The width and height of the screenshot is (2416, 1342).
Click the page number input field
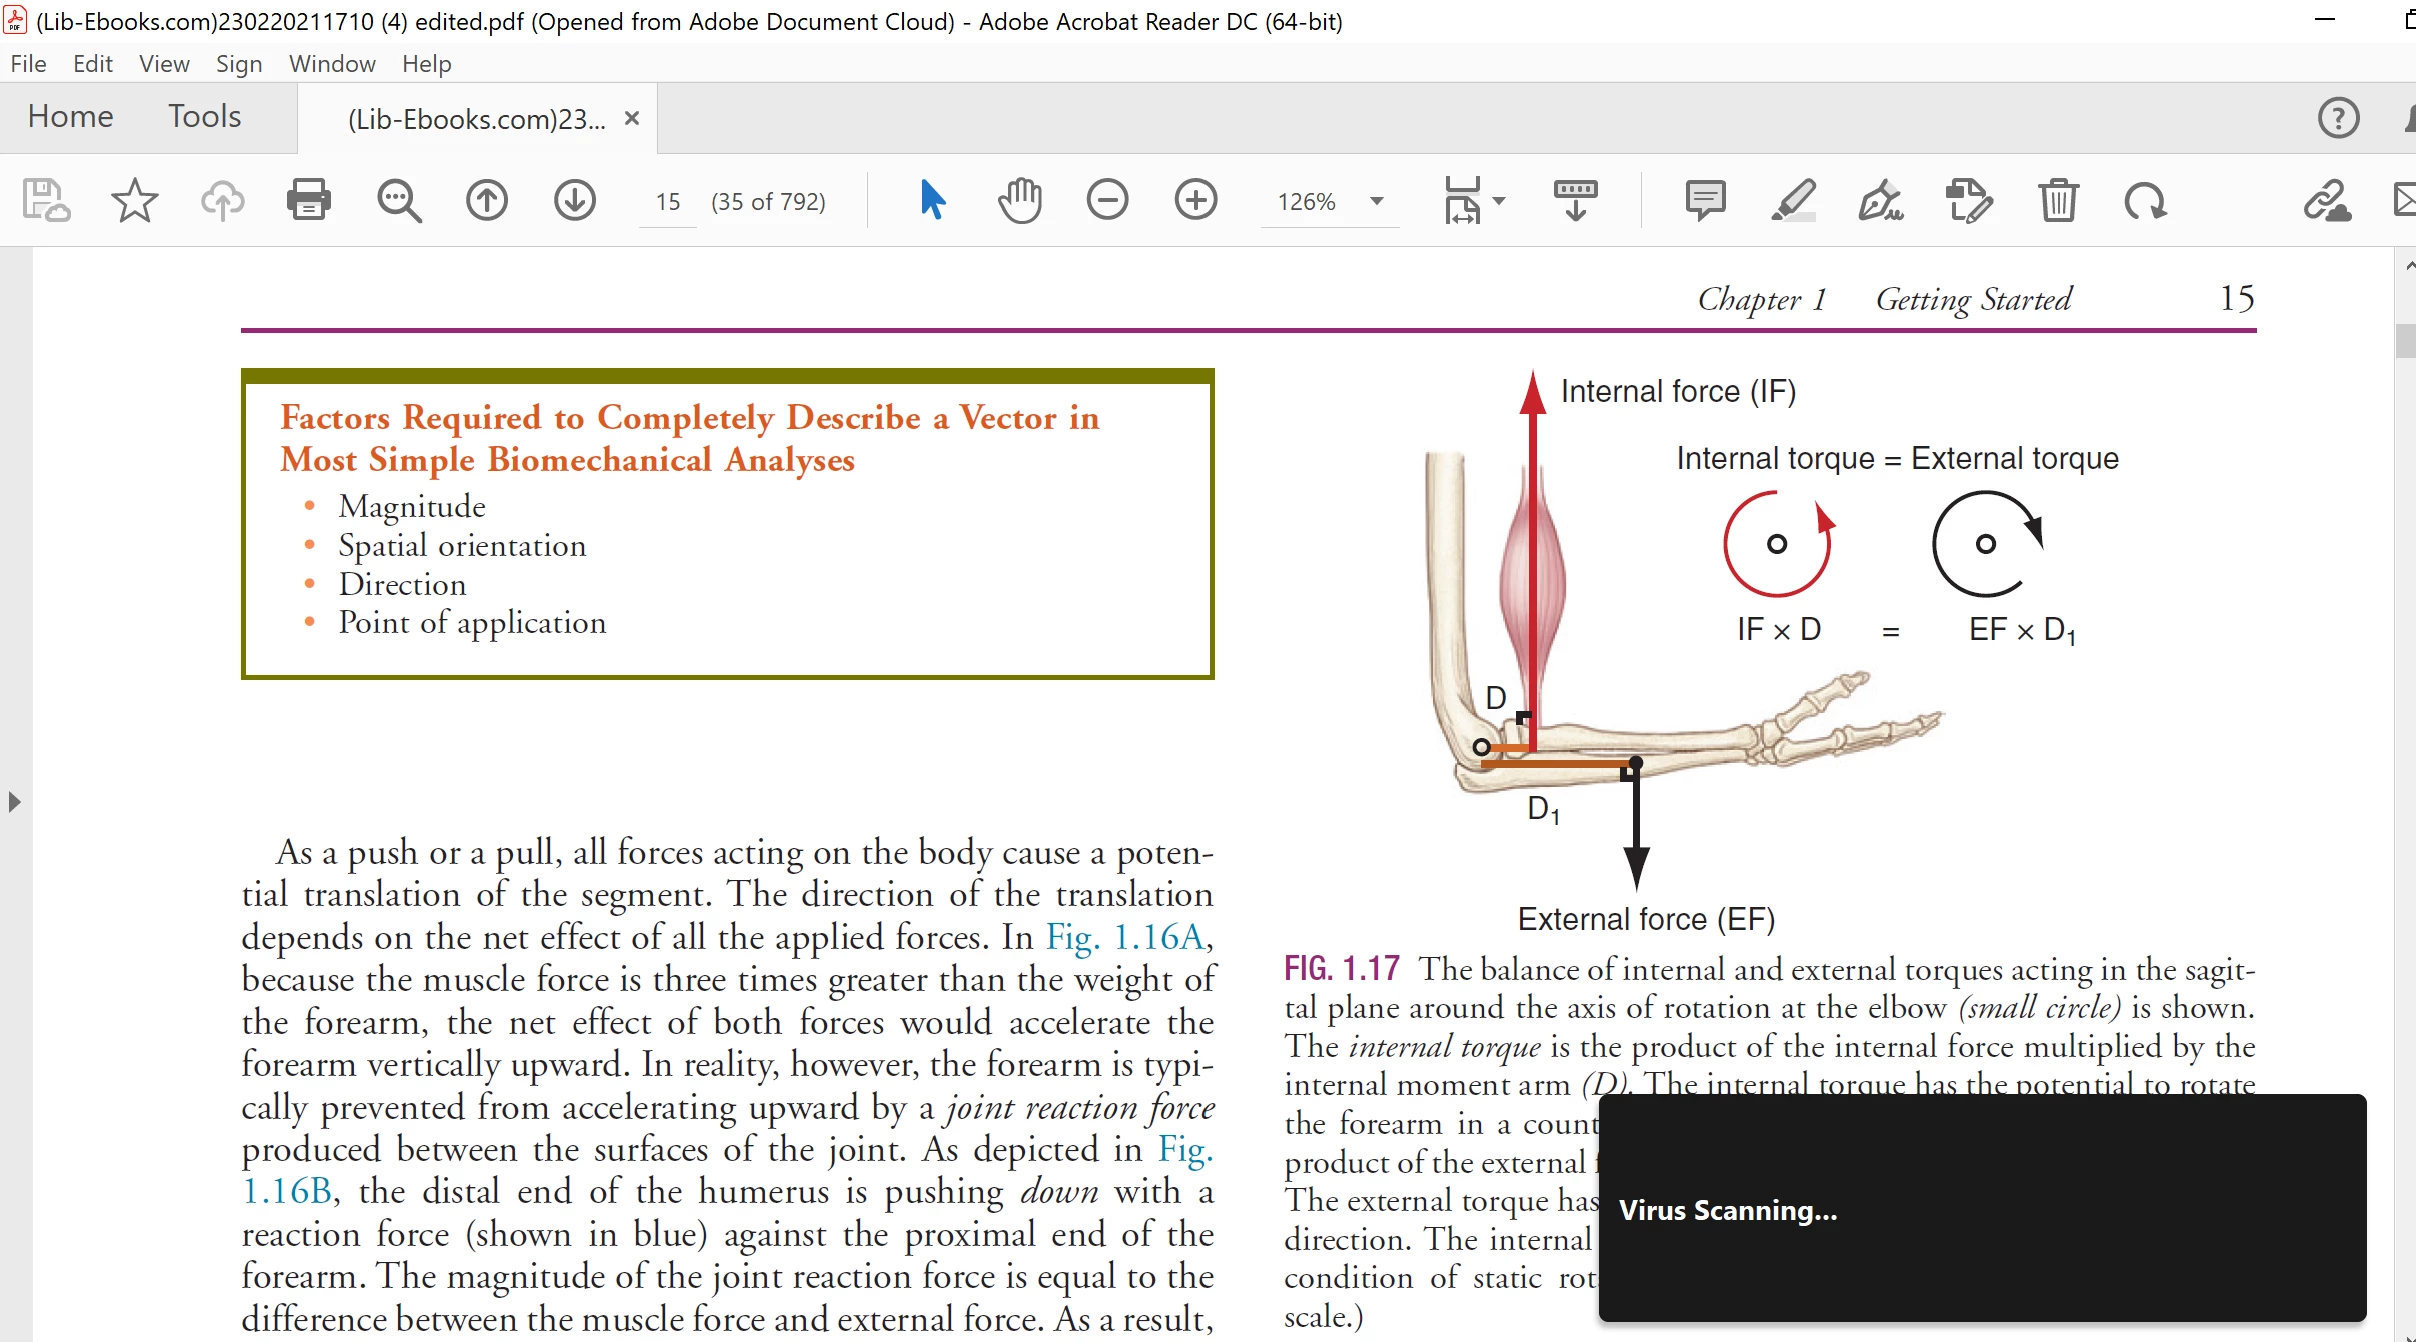click(x=668, y=202)
